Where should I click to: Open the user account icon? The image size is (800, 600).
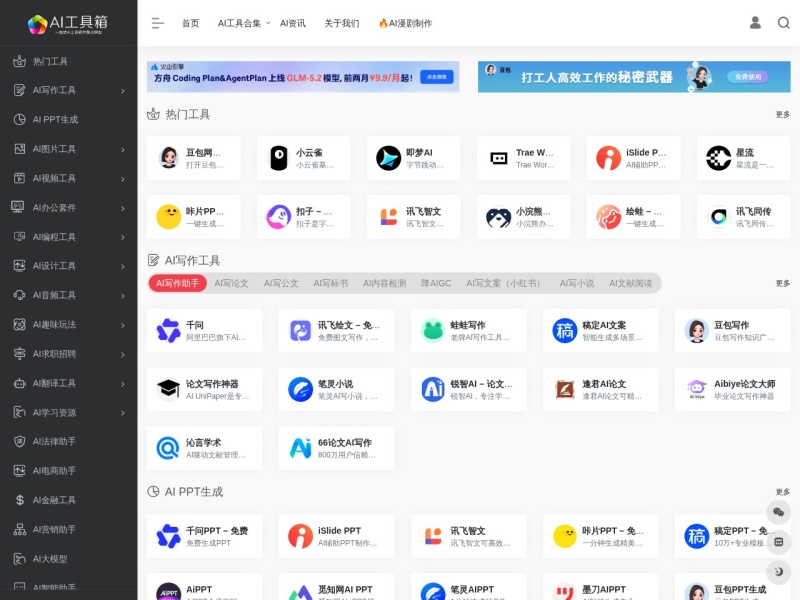point(755,23)
